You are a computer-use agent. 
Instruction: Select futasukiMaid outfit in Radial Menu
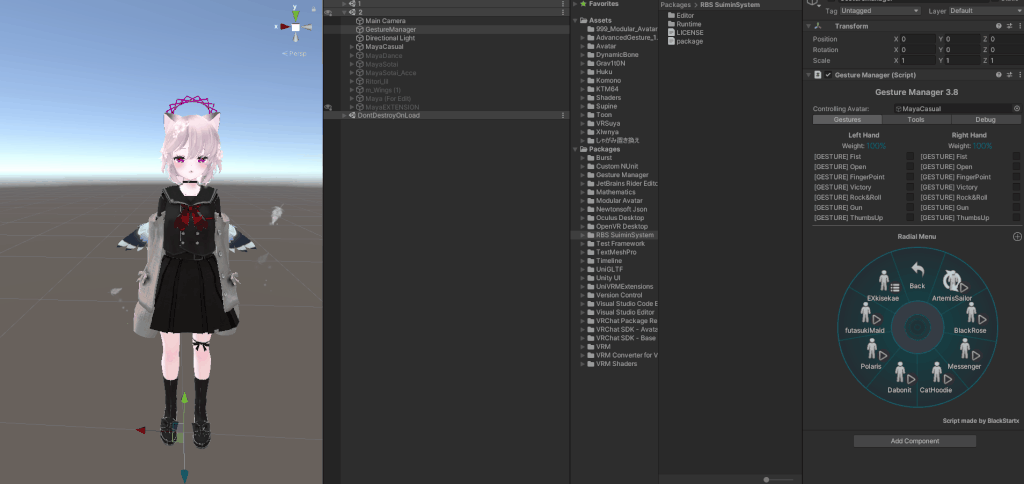pyautogui.click(x=865, y=319)
